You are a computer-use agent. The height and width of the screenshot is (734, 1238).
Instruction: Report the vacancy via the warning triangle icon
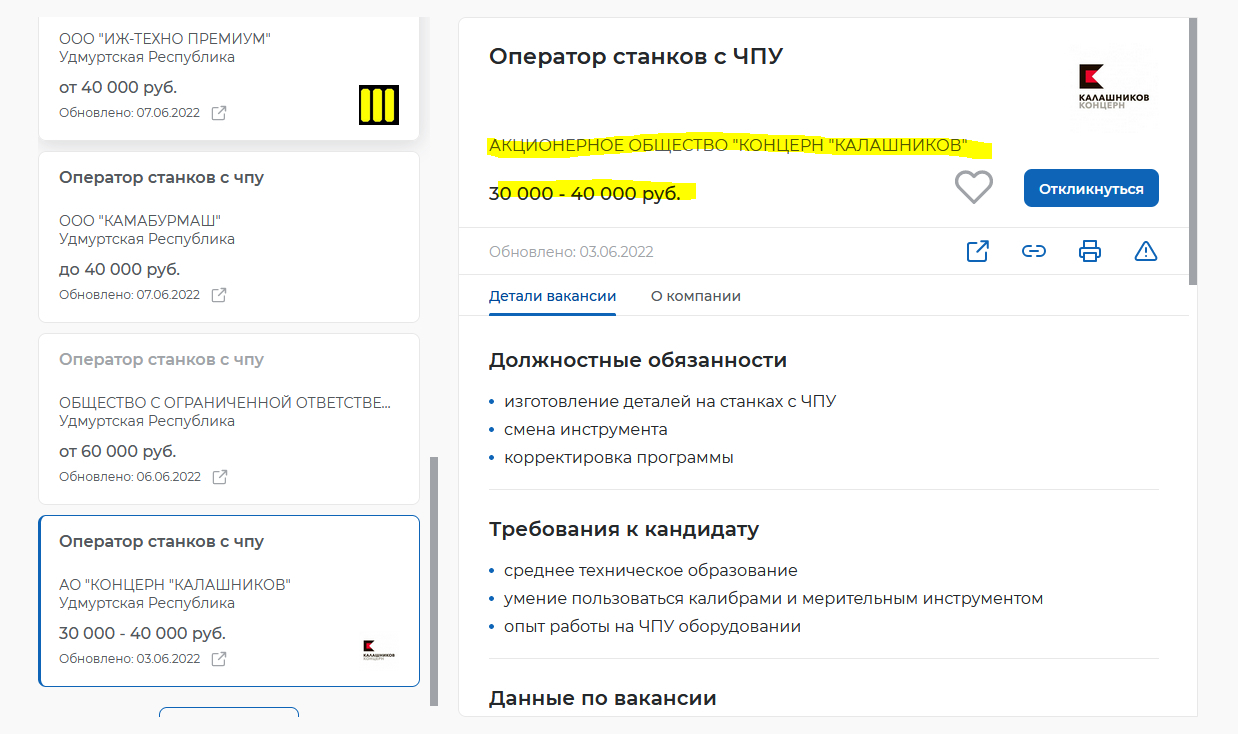point(1146,251)
